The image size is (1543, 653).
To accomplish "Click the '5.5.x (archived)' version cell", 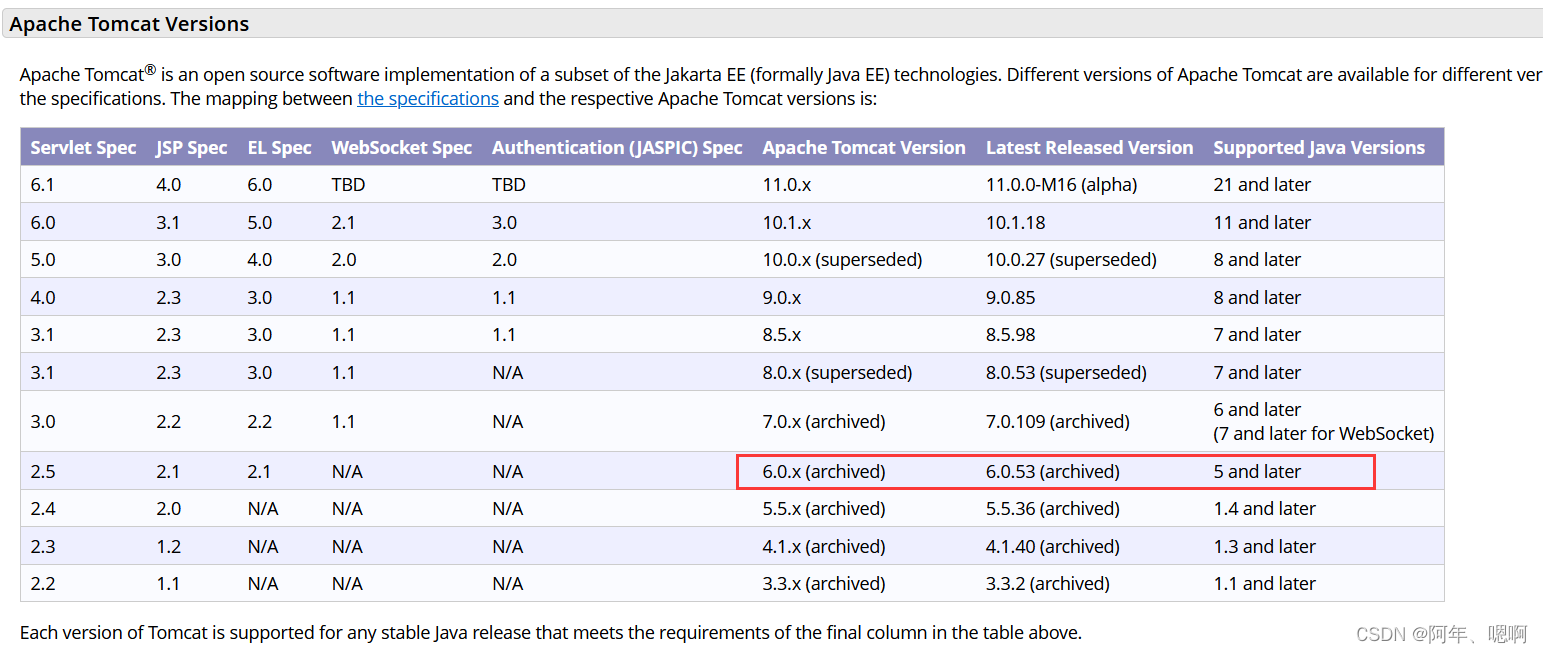I will (824, 509).
